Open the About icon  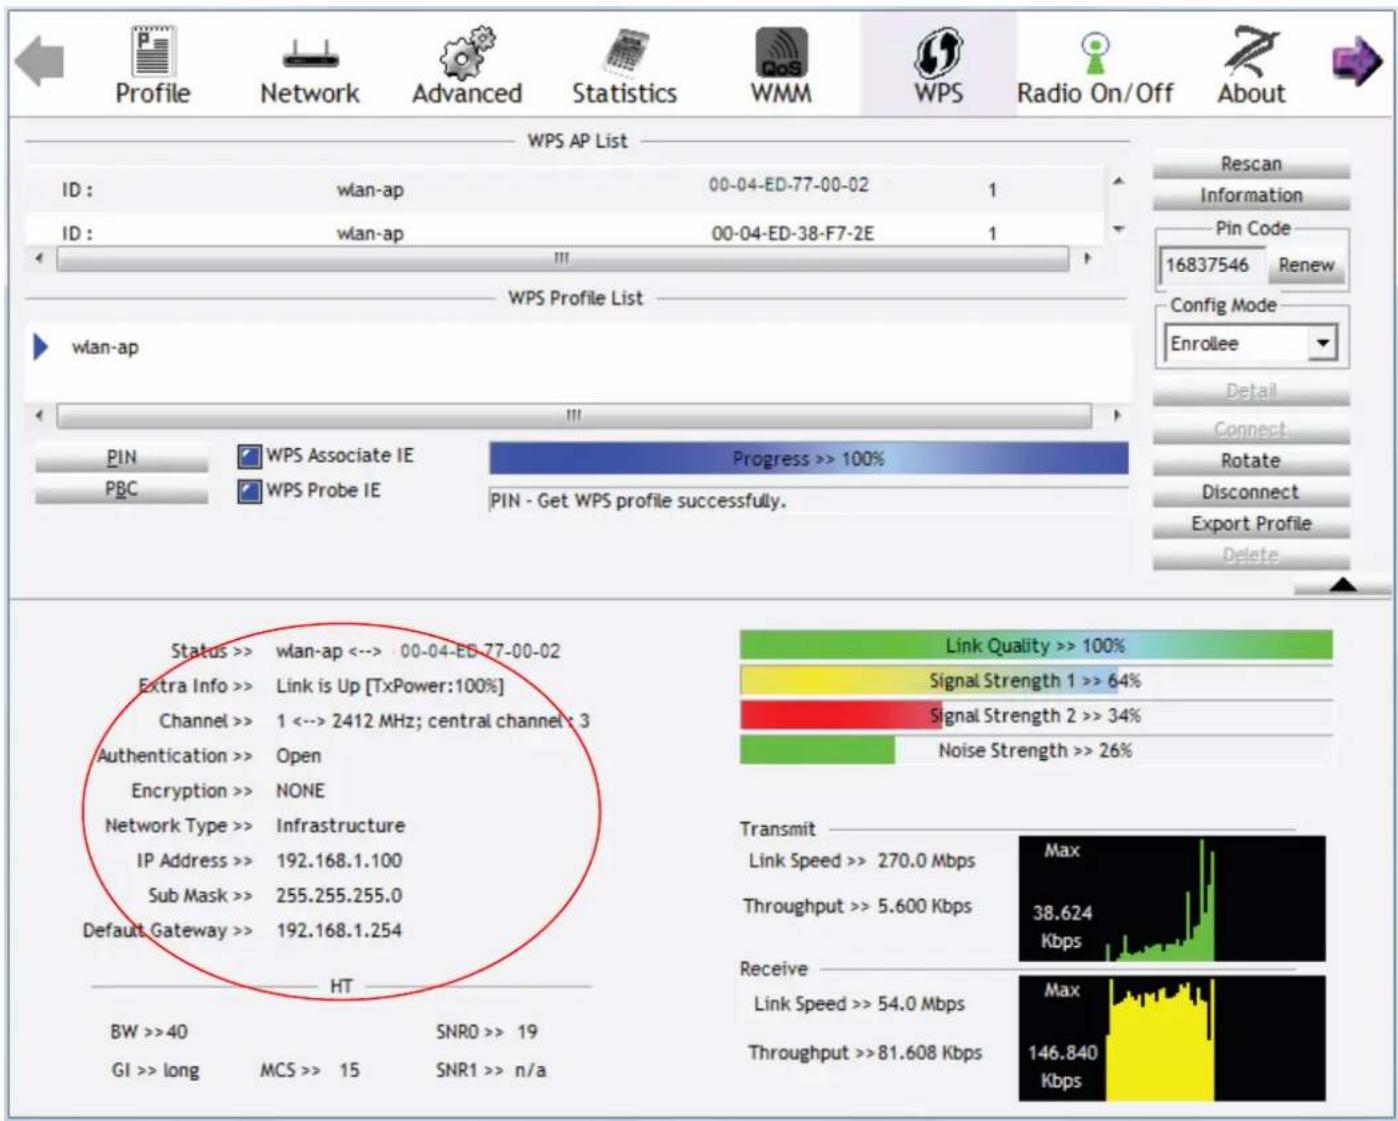coord(1251,51)
